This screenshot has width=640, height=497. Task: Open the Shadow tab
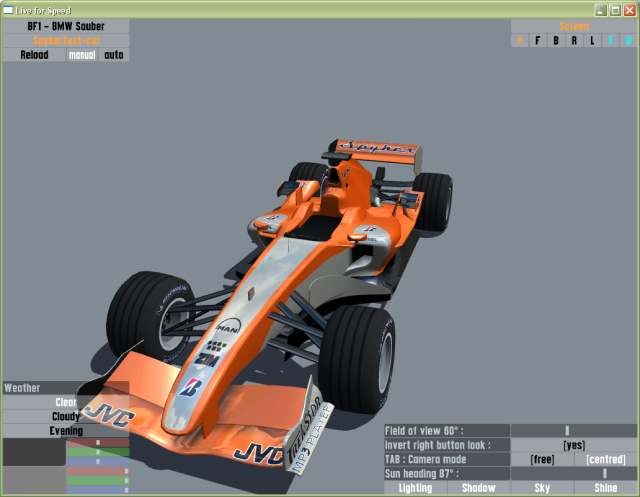tap(478, 488)
